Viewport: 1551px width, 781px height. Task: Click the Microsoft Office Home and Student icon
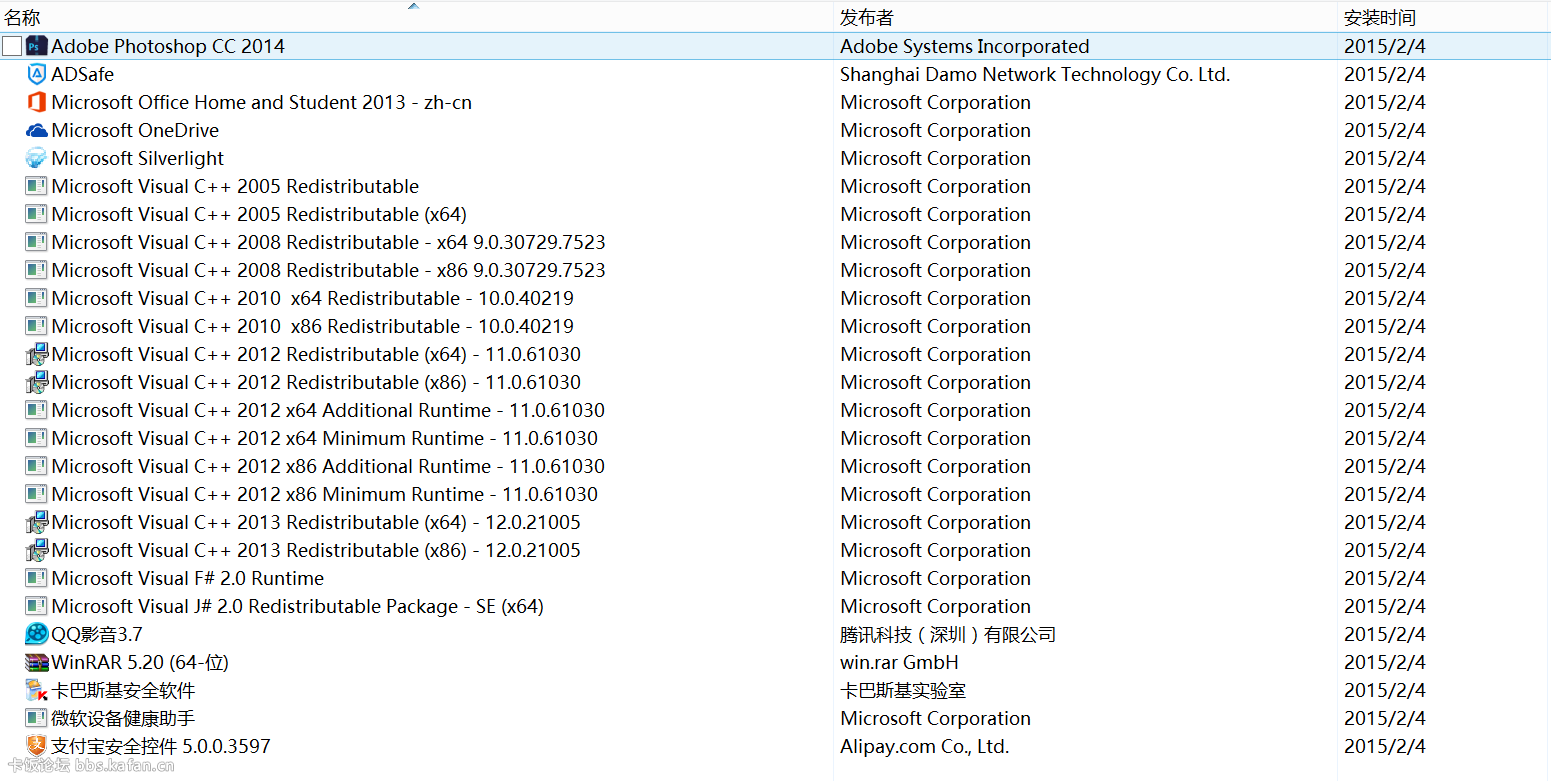click(37, 102)
